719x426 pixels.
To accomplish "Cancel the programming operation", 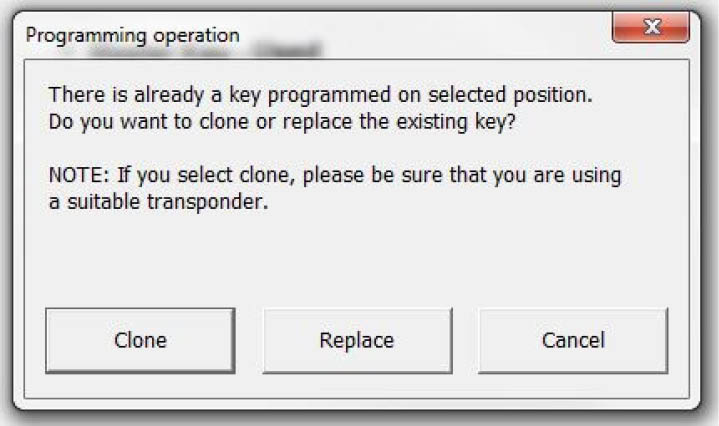I will 573,340.
